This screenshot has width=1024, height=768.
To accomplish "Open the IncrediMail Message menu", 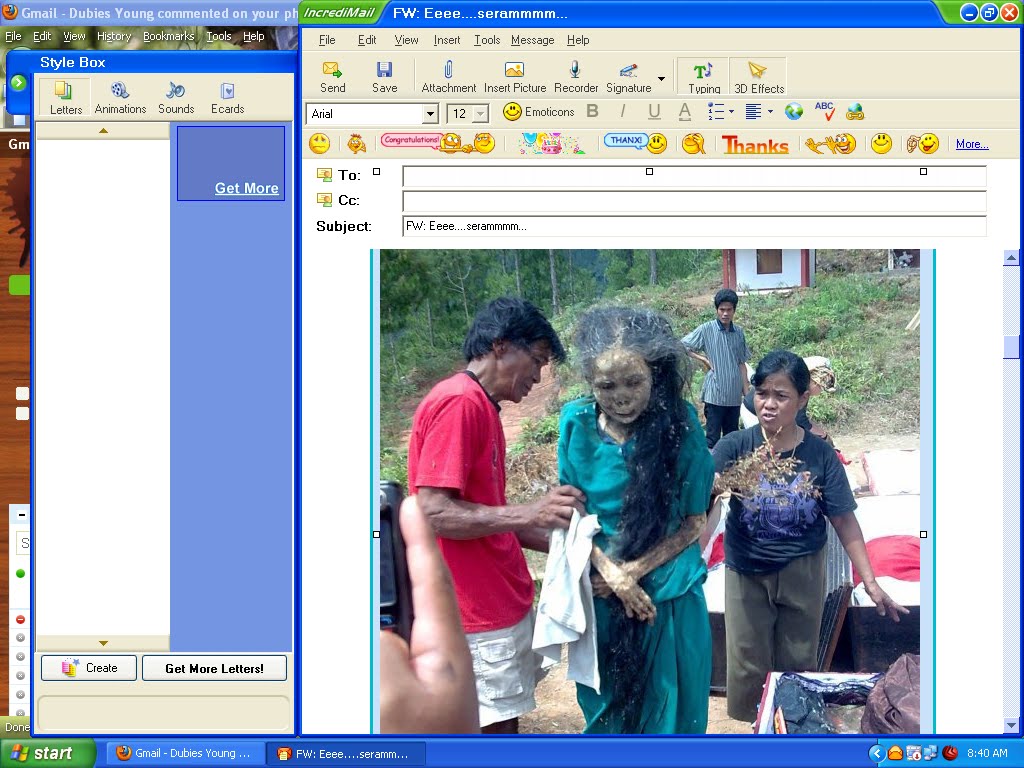I will point(532,40).
